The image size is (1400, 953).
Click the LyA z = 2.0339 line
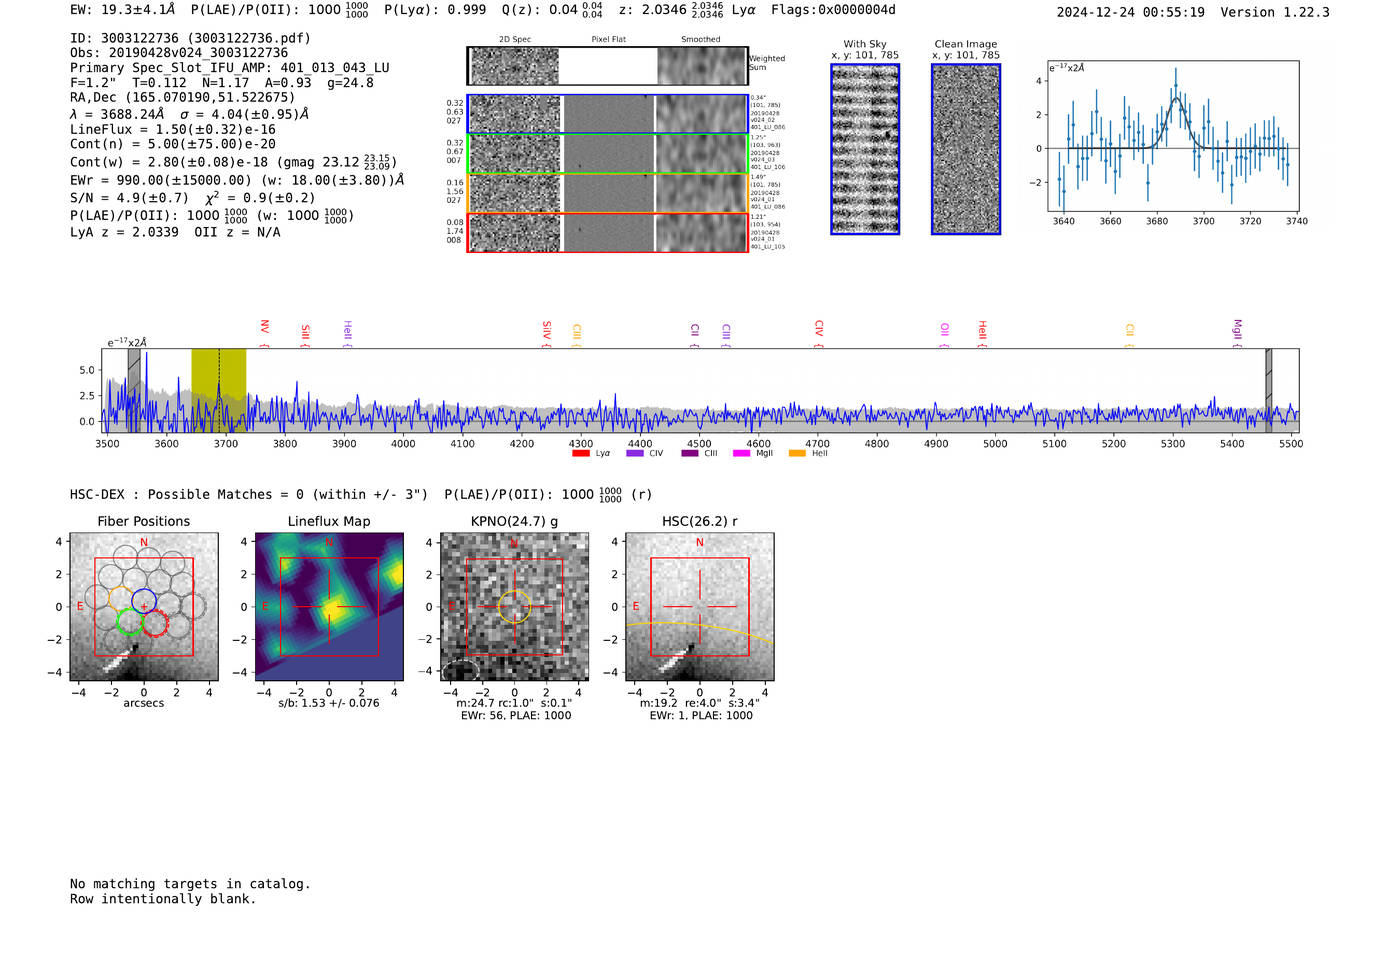click(175, 232)
